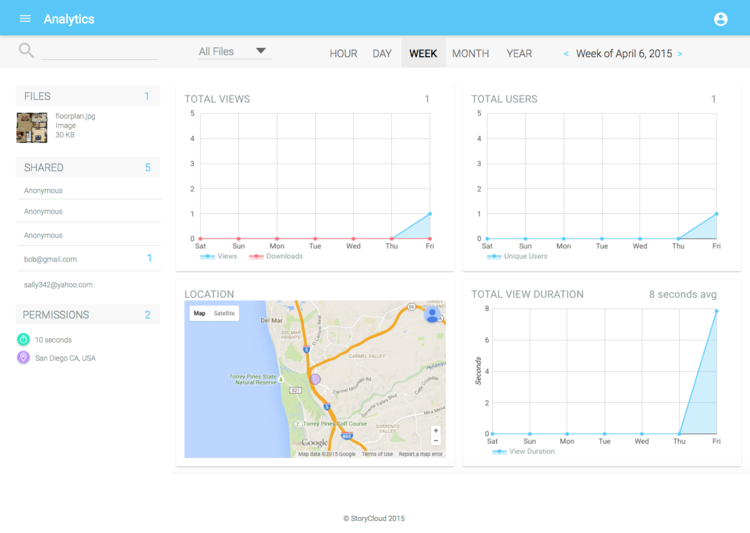Switch map to Map view

(199, 313)
